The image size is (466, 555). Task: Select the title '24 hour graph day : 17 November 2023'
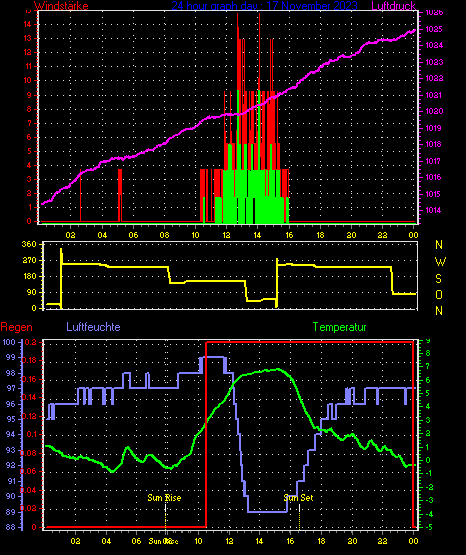[264, 6]
